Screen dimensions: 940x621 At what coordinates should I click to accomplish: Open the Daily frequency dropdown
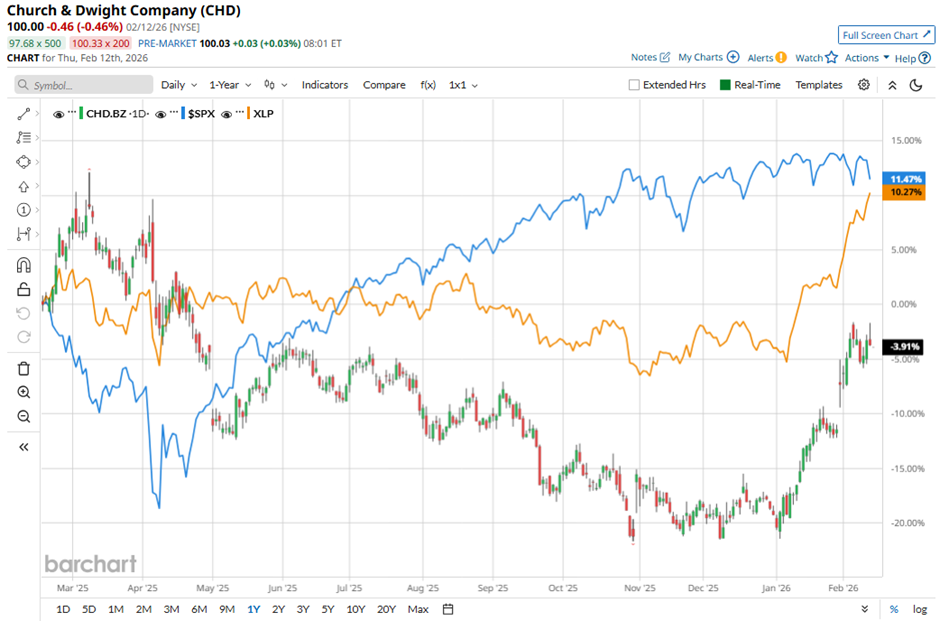pyautogui.click(x=178, y=85)
